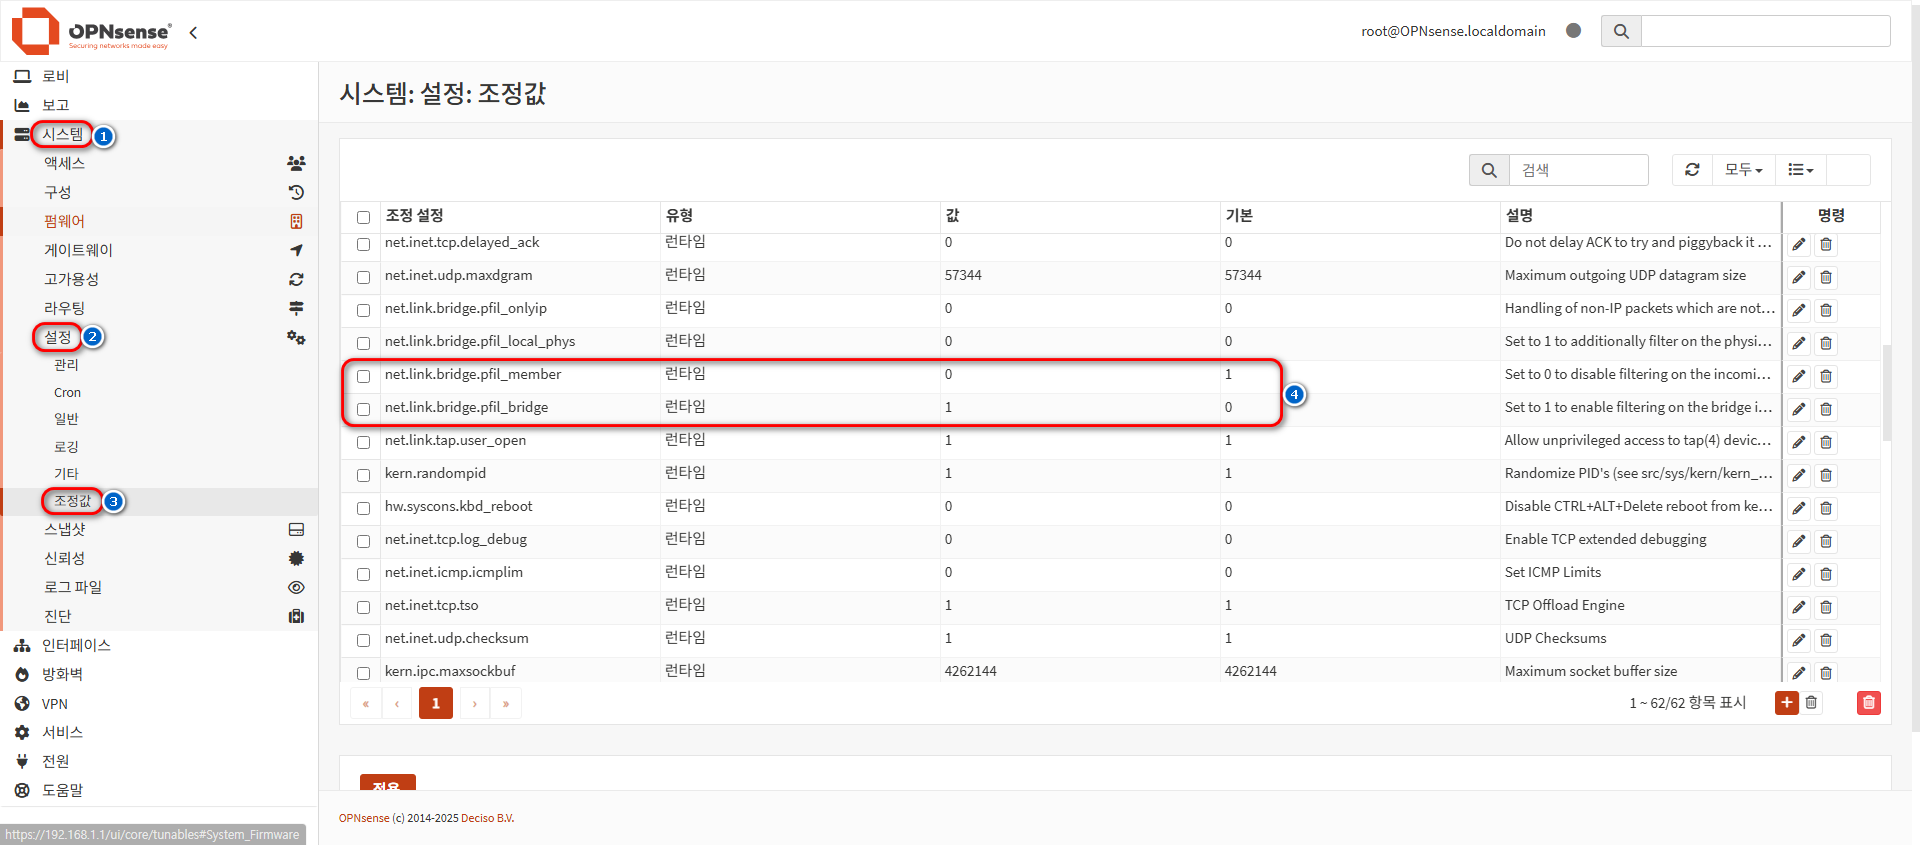
Task: Click page 1 pagination button
Action: (x=435, y=703)
